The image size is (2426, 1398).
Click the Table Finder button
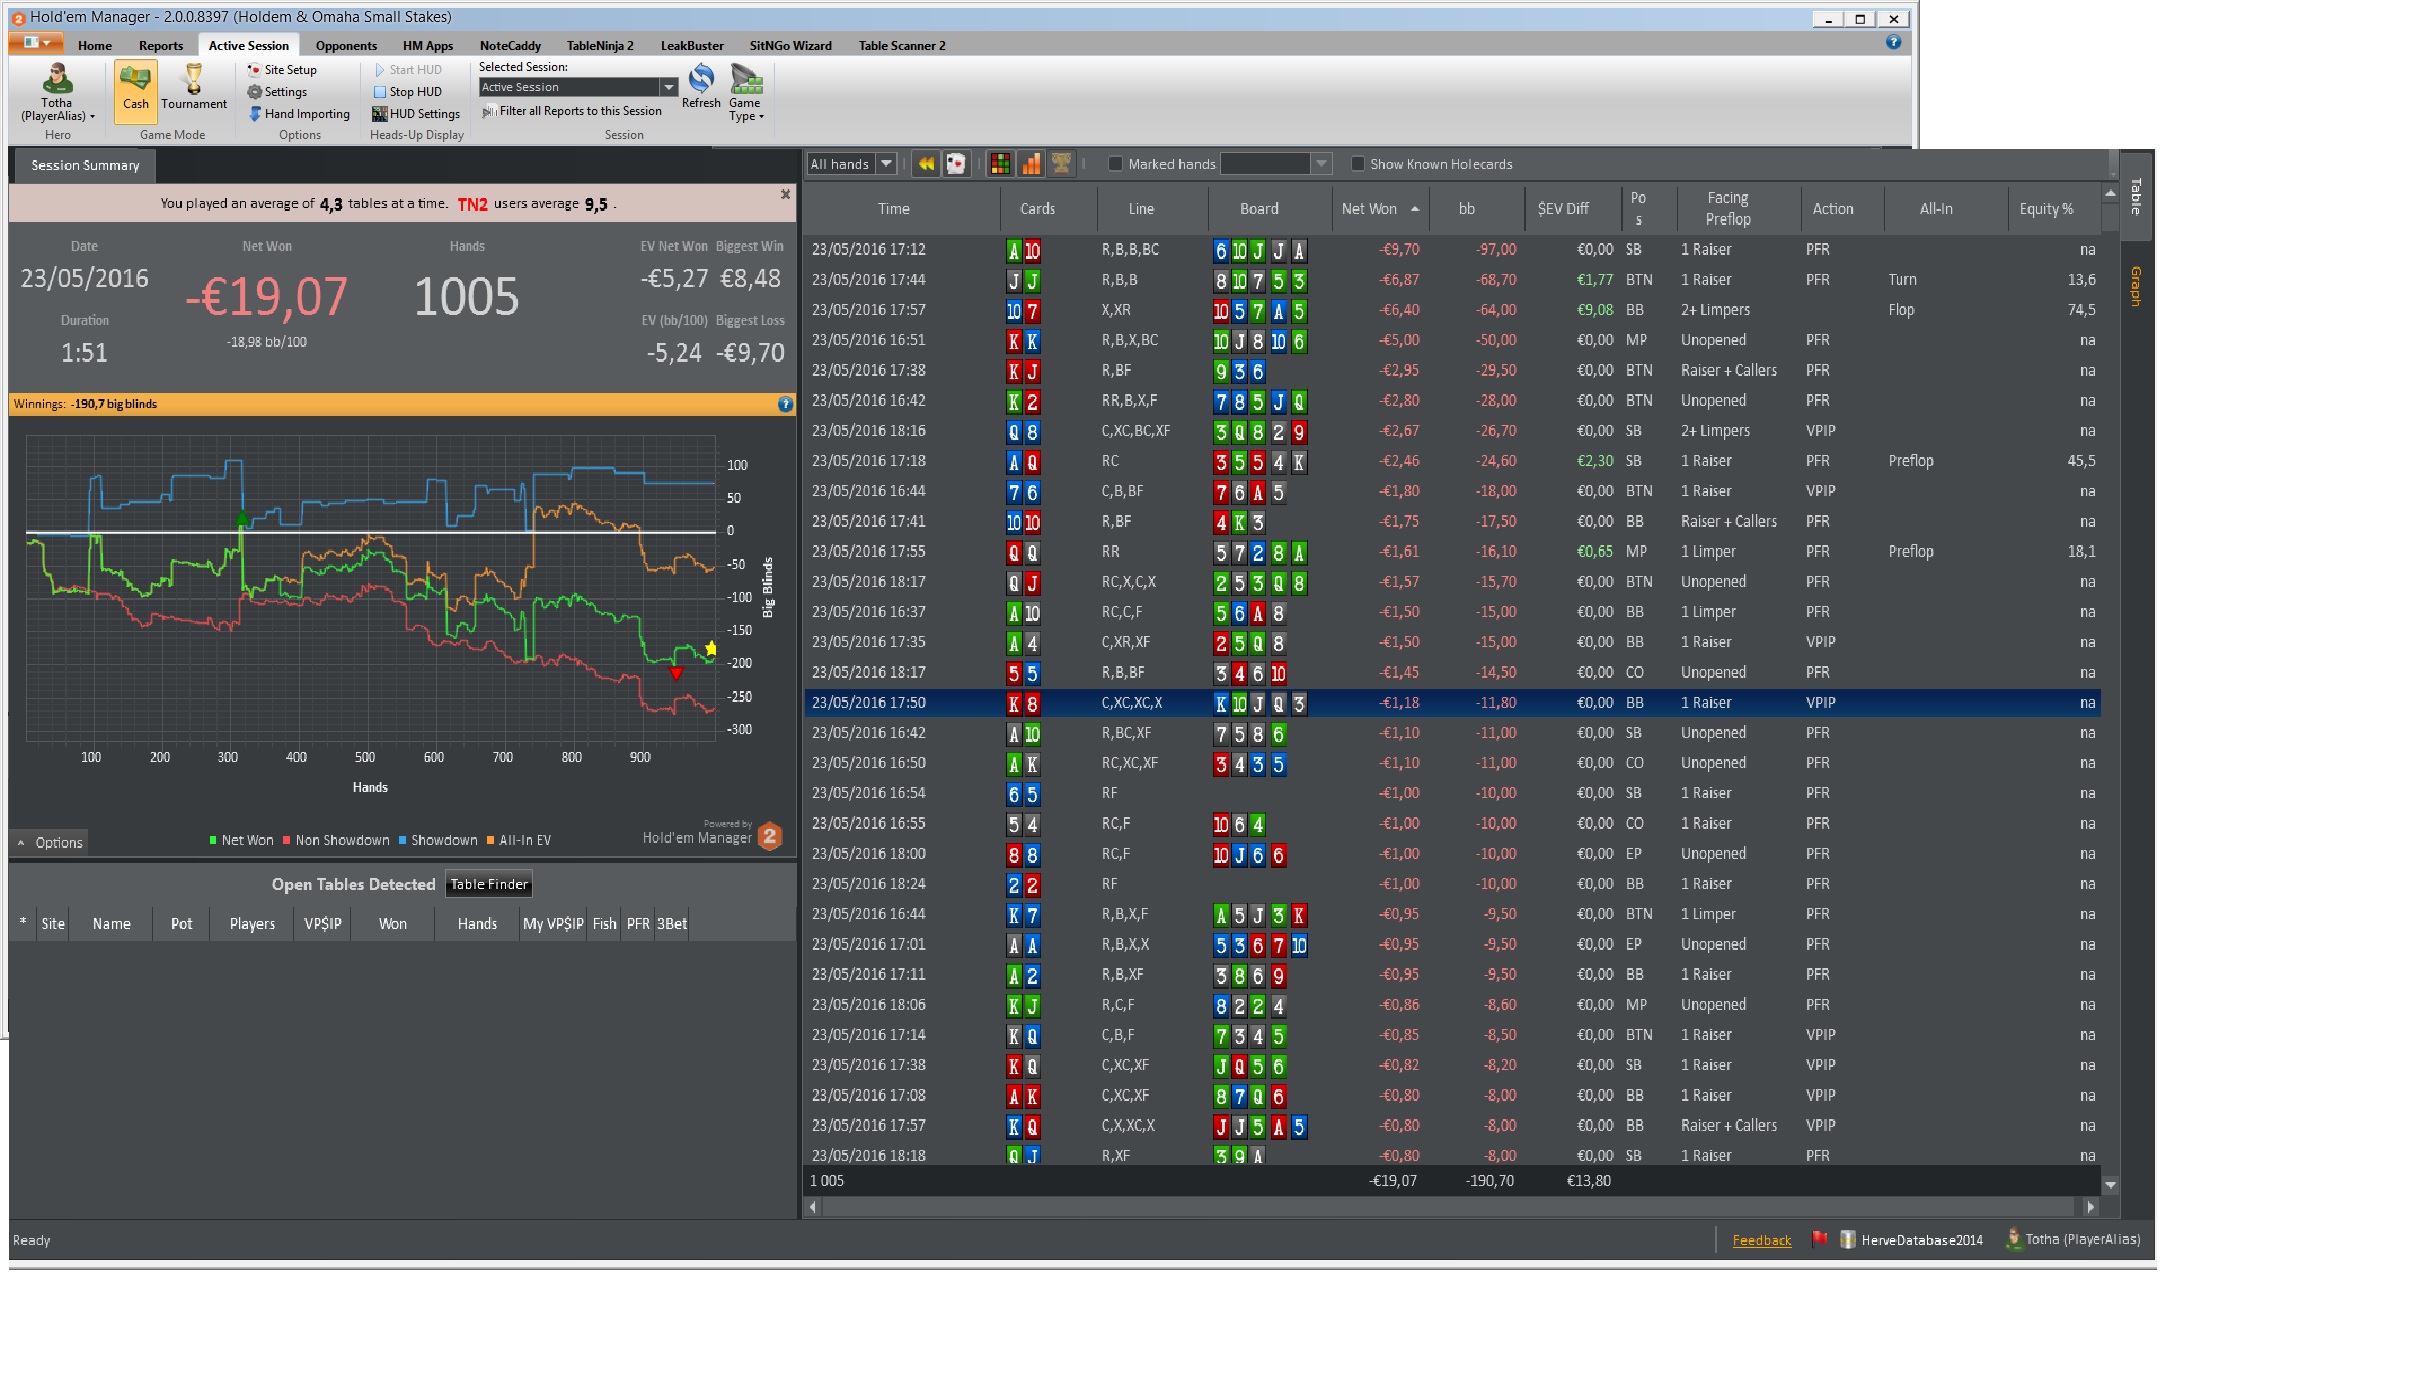(489, 885)
